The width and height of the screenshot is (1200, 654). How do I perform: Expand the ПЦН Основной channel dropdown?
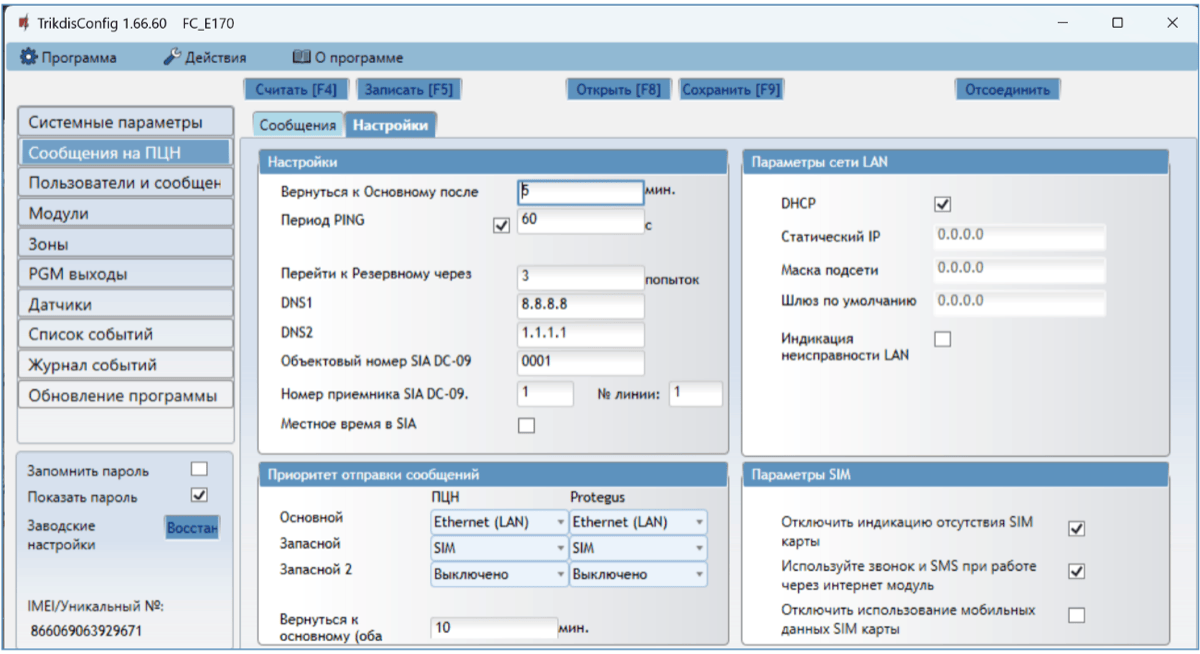499,521
